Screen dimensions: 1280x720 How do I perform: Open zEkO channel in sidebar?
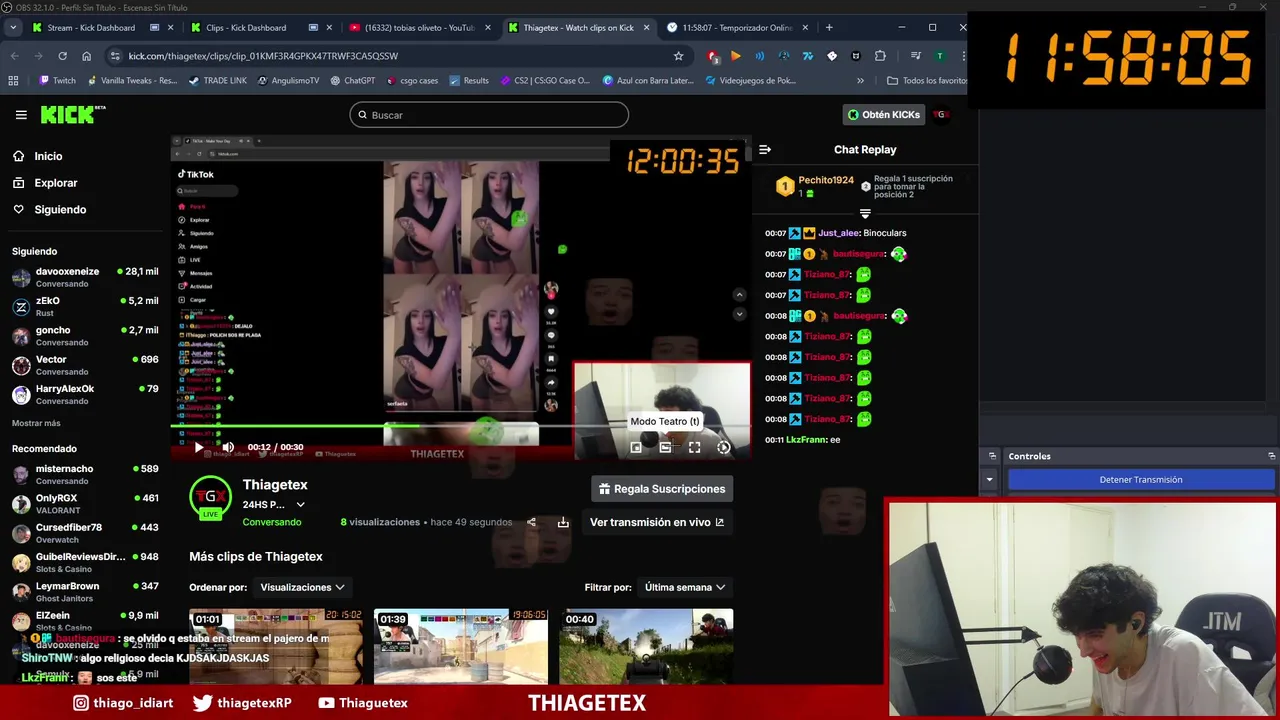[x=85, y=307]
